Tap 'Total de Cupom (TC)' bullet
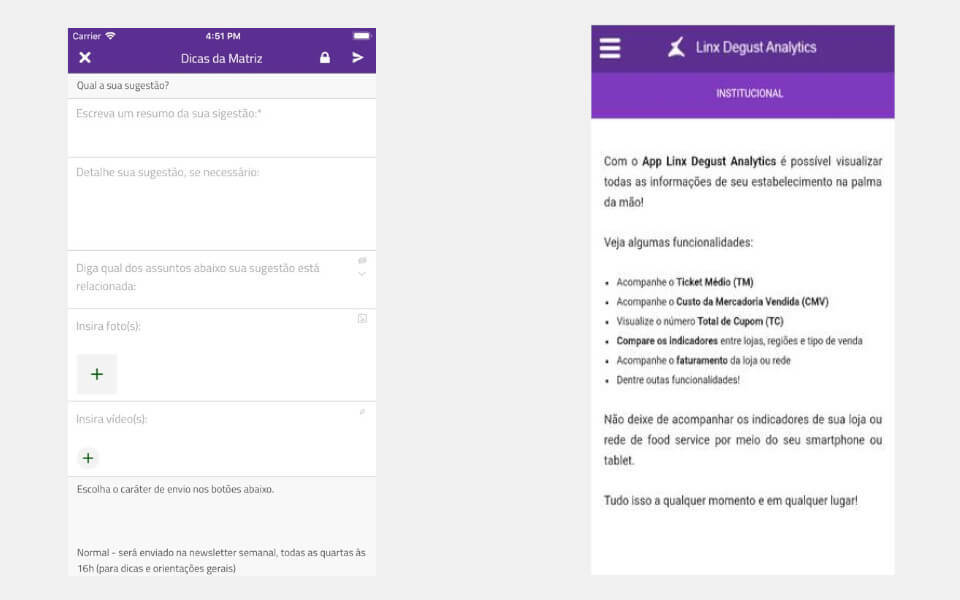The height and width of the screenshot is (600, 960). click(x=700, y=321)
